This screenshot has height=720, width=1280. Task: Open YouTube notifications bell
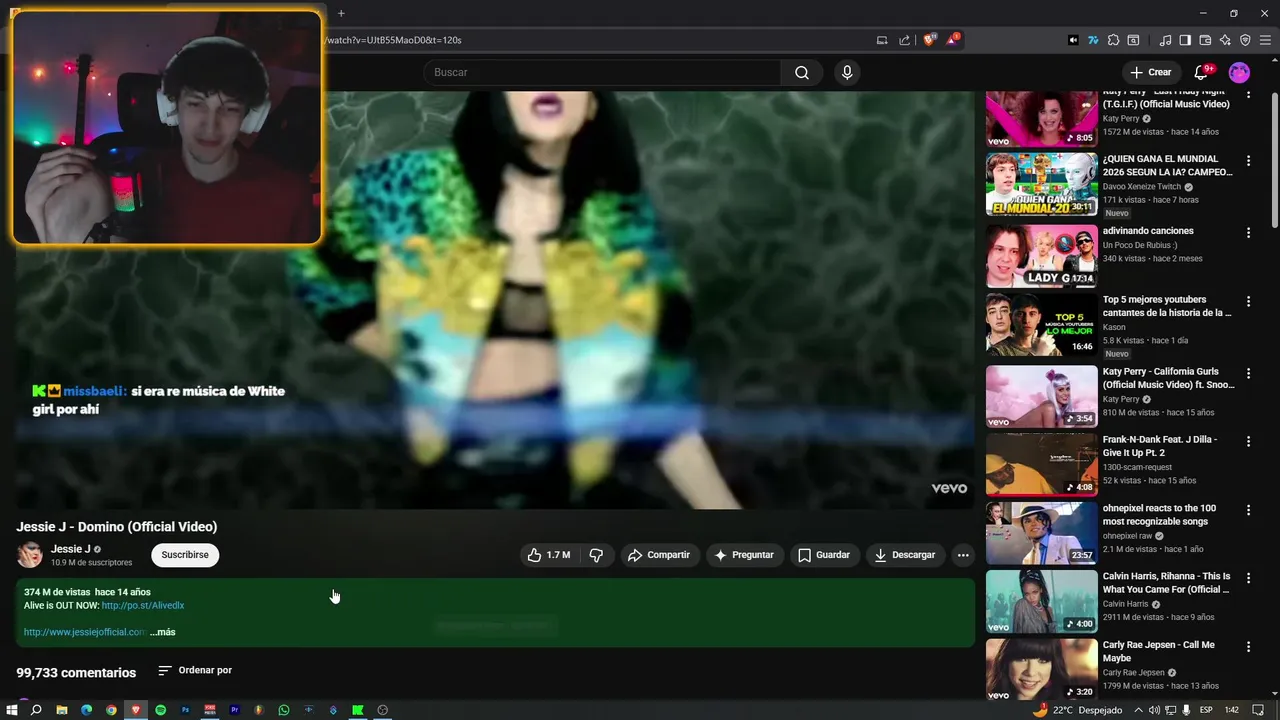(x=1202, y=72)
